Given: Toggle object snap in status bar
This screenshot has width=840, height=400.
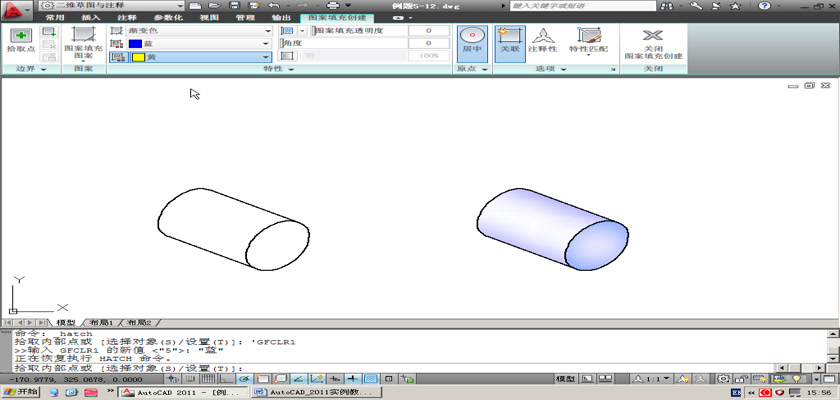Looking at the screenshot, I should (x=262, y=379).
